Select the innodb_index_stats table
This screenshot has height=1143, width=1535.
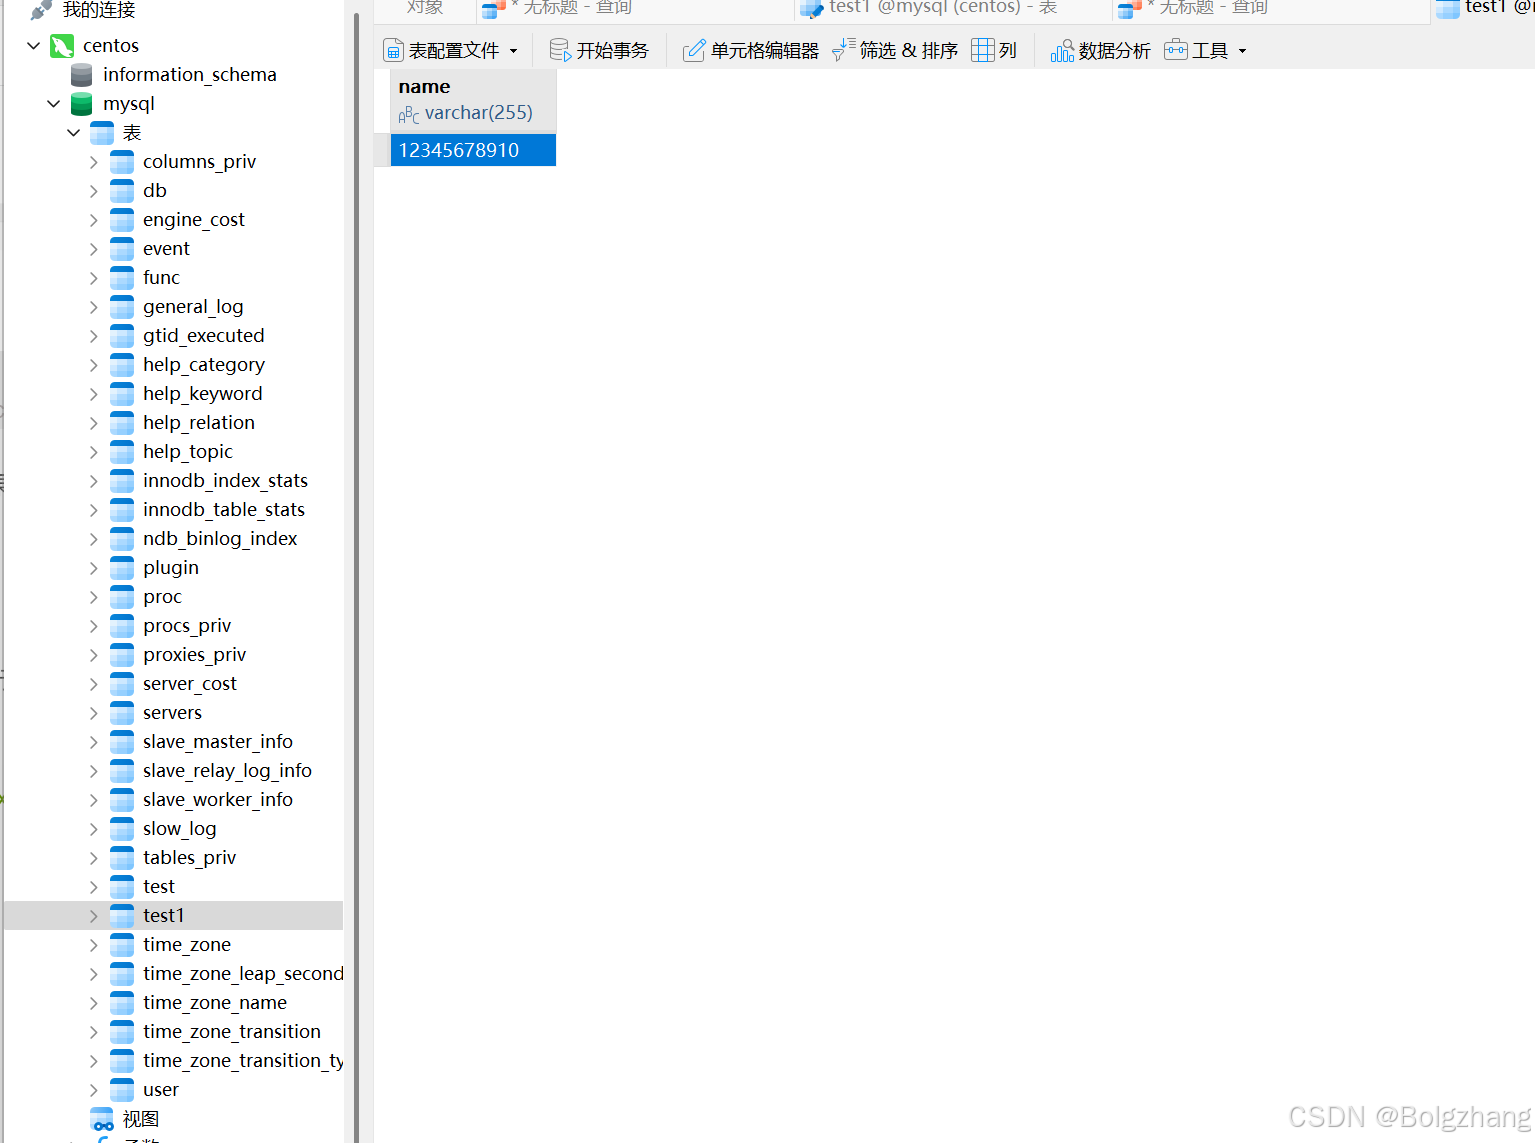(225, 481)
